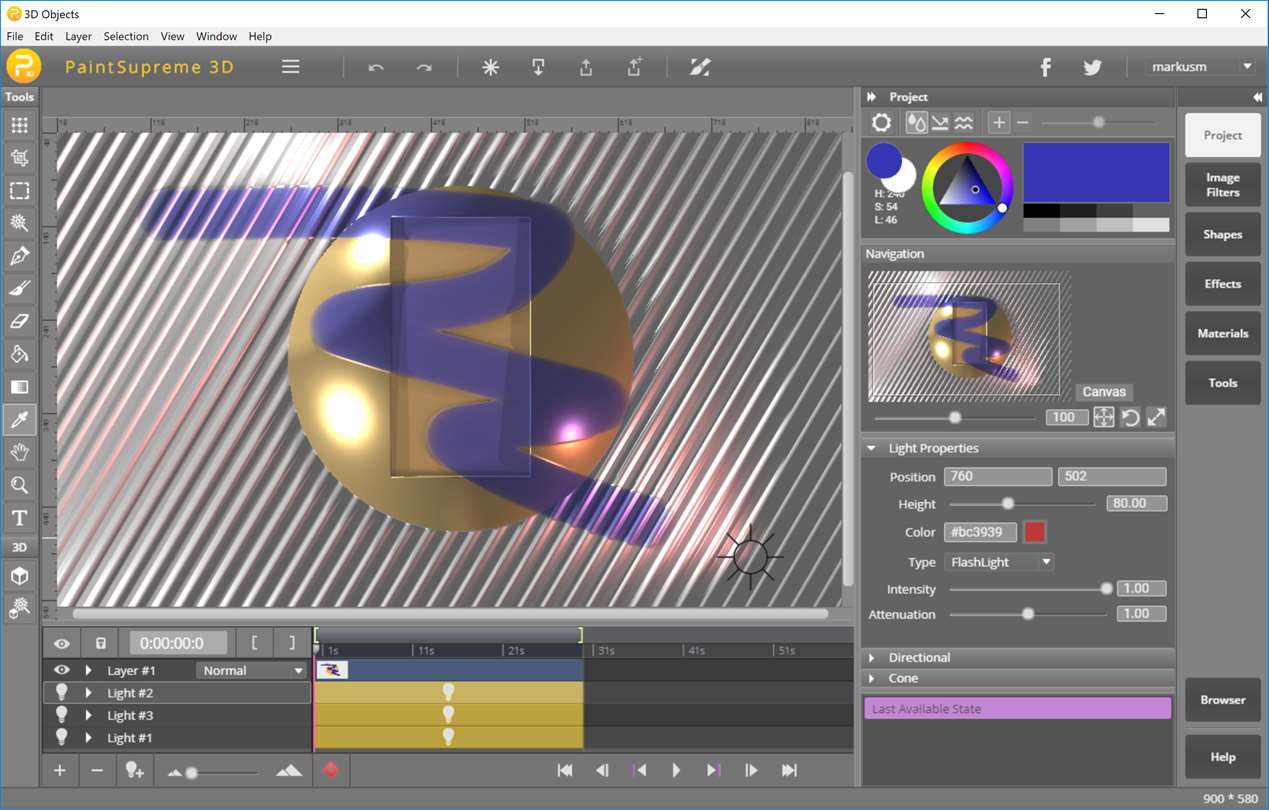Viewport: 1269px width, 810px height.
Task: Select the Paint Bucket fill tool
Action: click(x=19, y=354)
